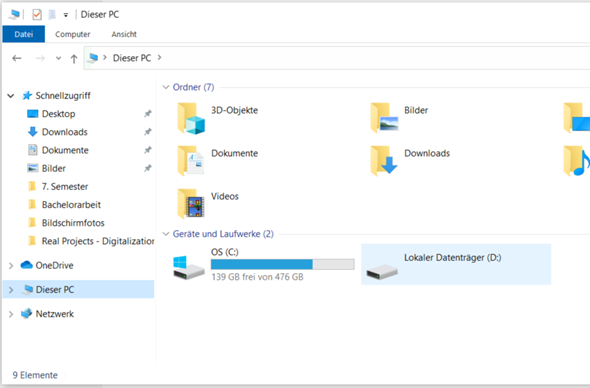
Task: Select OneDrive in the navigation pane
Action: (x=55, y=266)
